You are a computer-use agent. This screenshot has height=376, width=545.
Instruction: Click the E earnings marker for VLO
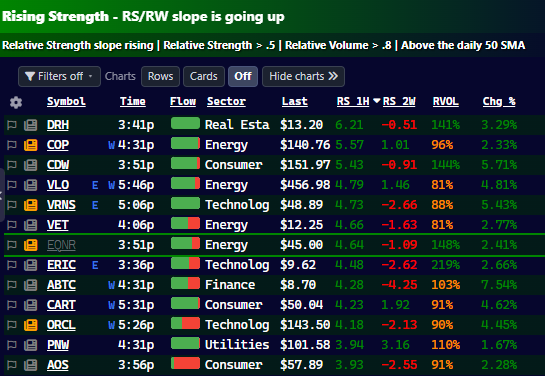click(95, 185)
